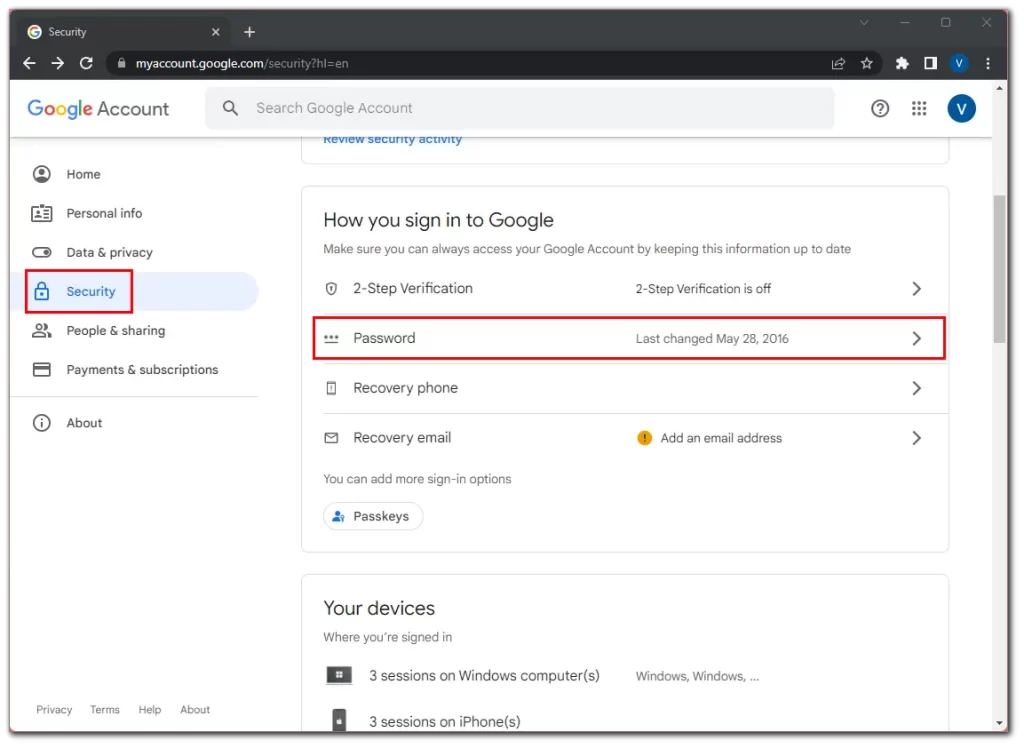1024x748 pixels.
Task: Click the Windows computer device icon
Action: click(339, 675)
